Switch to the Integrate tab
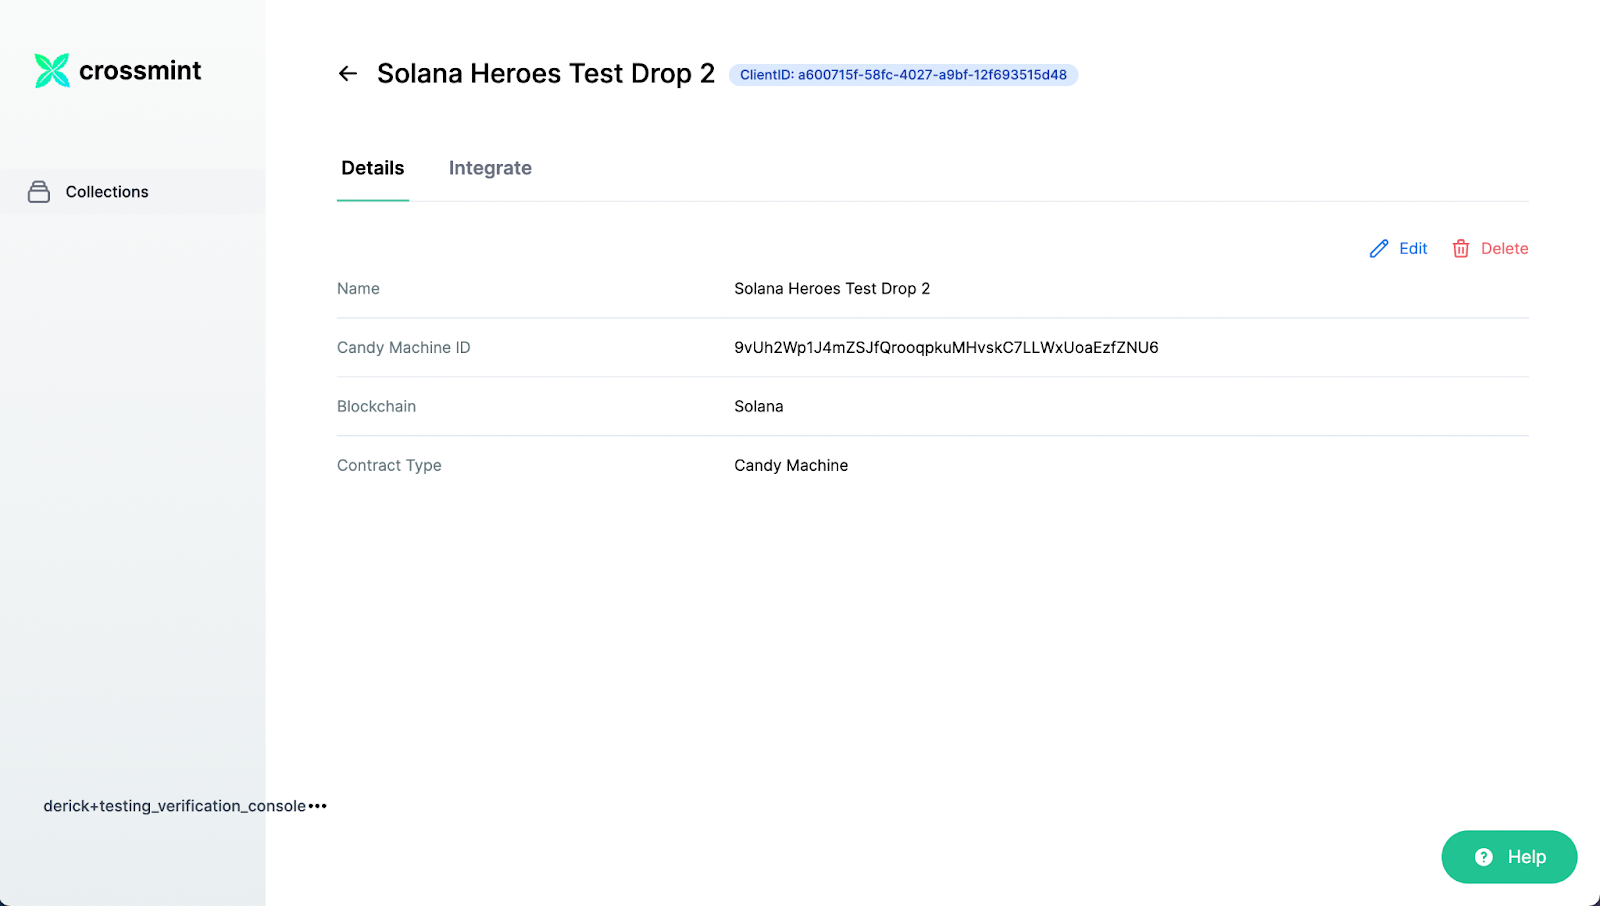The image size is (1600, 906). 490,168
